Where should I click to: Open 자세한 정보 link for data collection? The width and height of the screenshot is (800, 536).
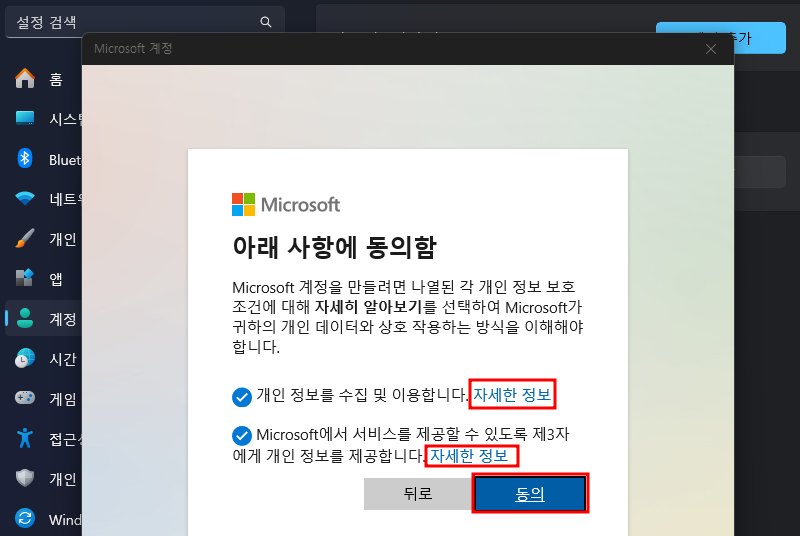coord(512,394)
